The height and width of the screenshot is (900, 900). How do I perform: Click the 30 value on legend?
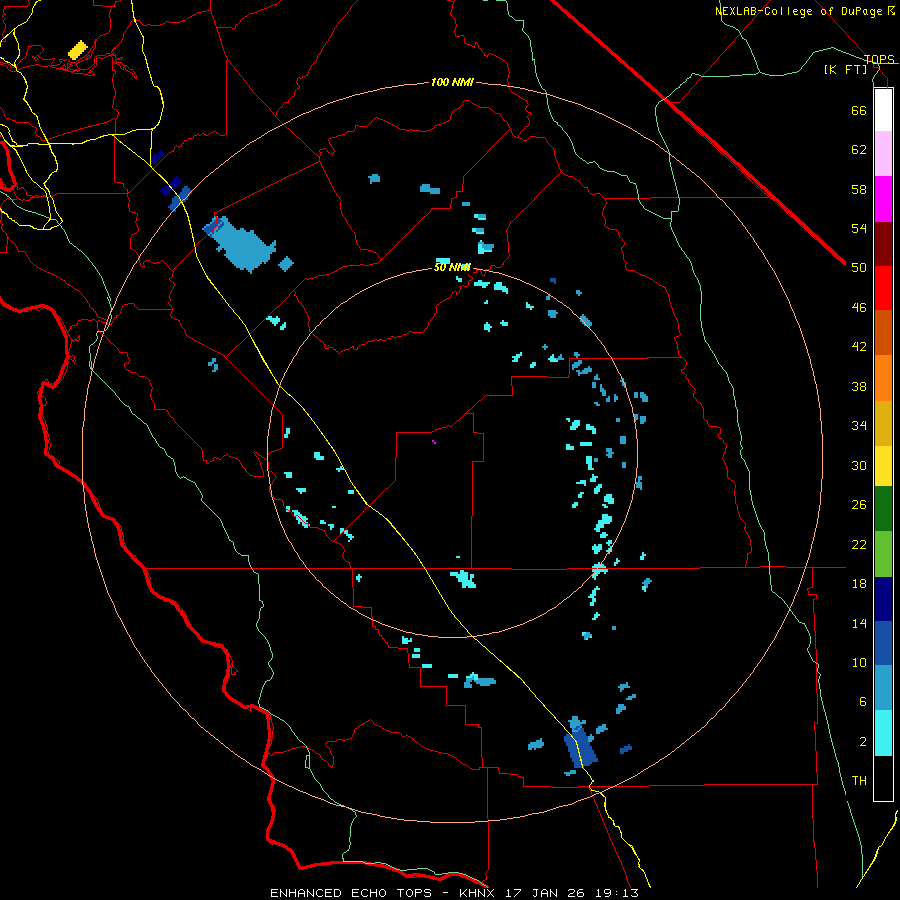coord(859,465)
